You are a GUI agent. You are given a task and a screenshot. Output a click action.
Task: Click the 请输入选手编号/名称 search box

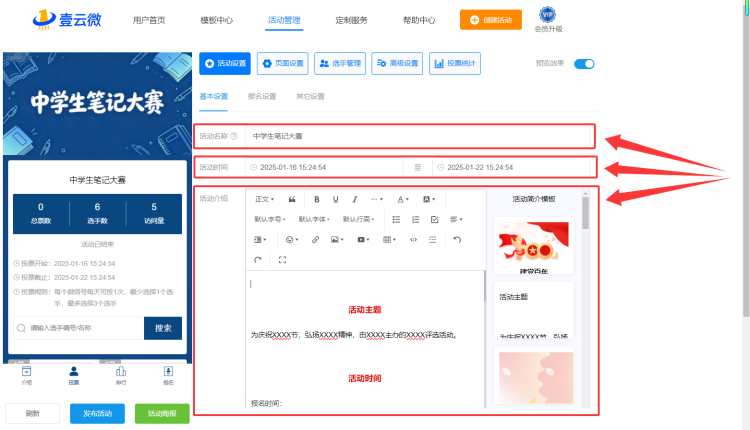click(78, 328)
